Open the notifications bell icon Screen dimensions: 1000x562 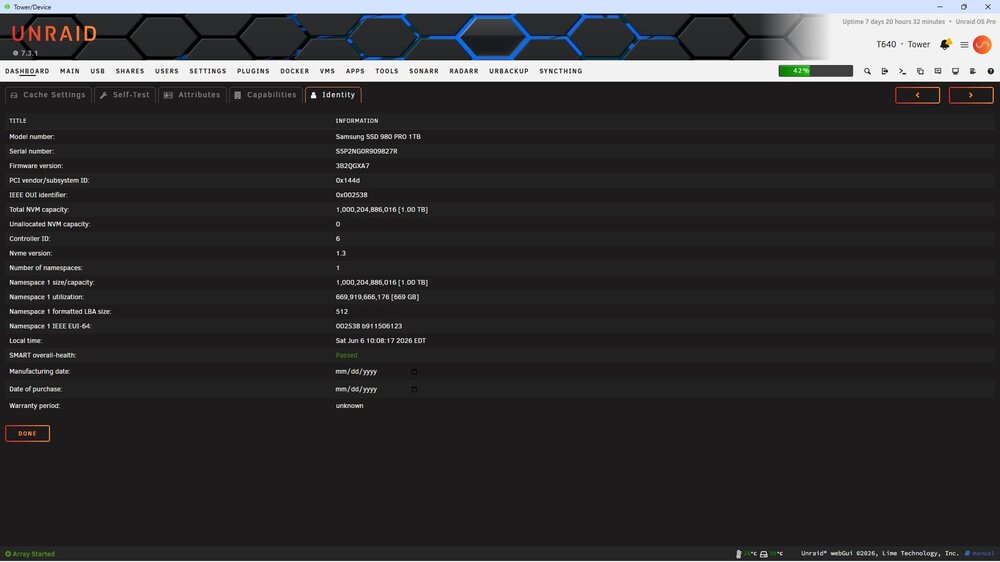click(x=945, y=45)
